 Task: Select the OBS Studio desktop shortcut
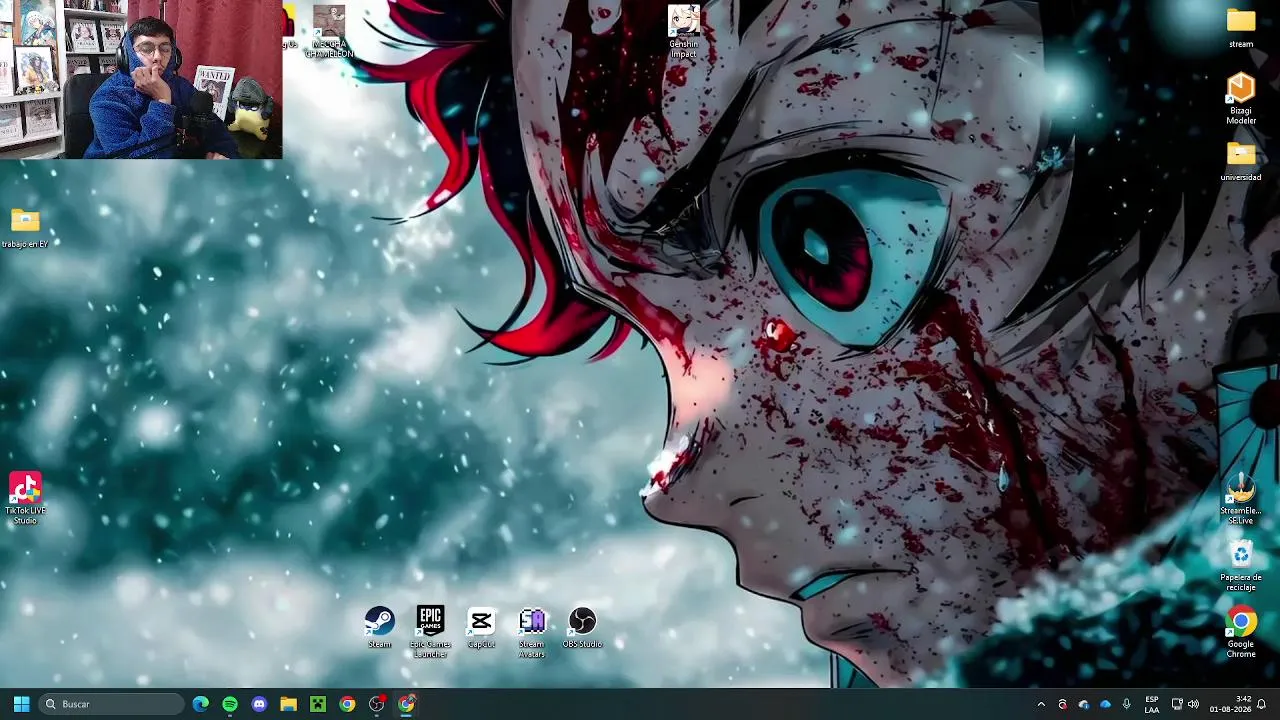point(582,627)
